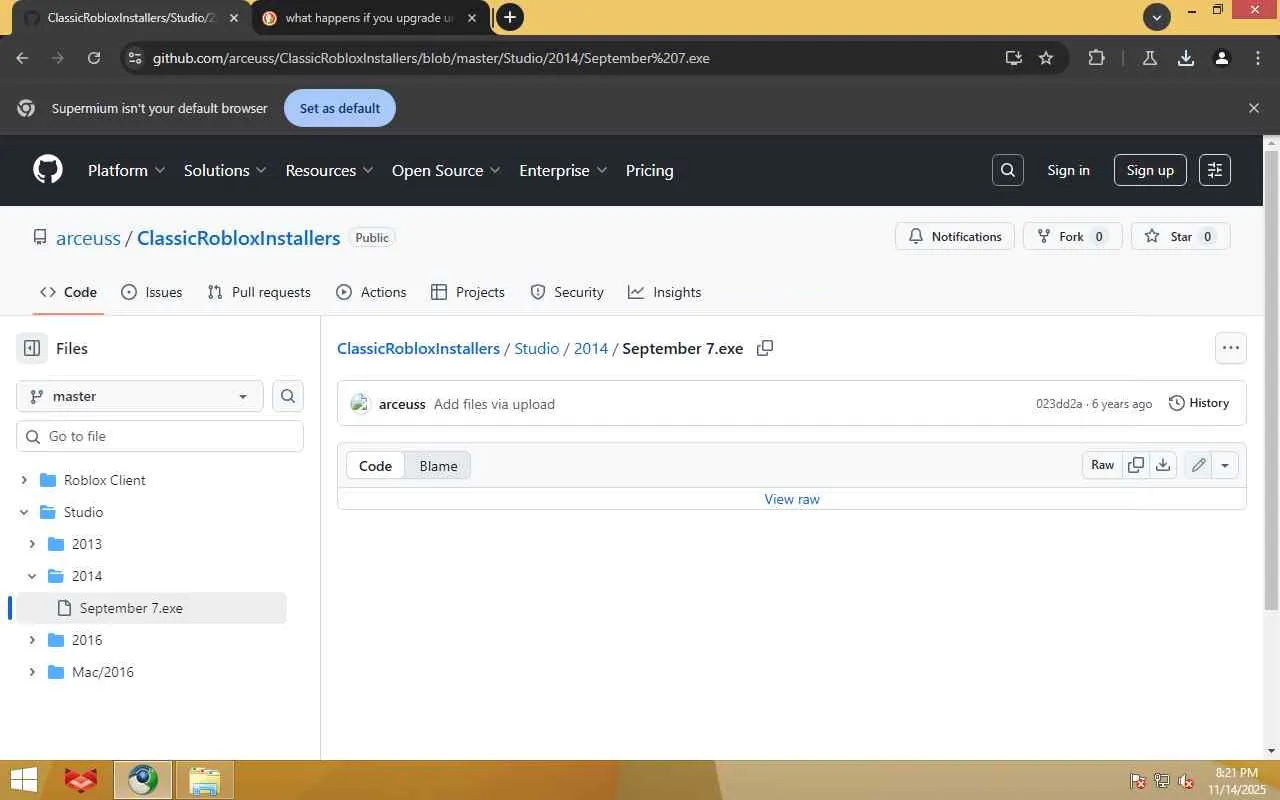Download raw file icon
The image size is (1280, 800).
point(1163,465)
